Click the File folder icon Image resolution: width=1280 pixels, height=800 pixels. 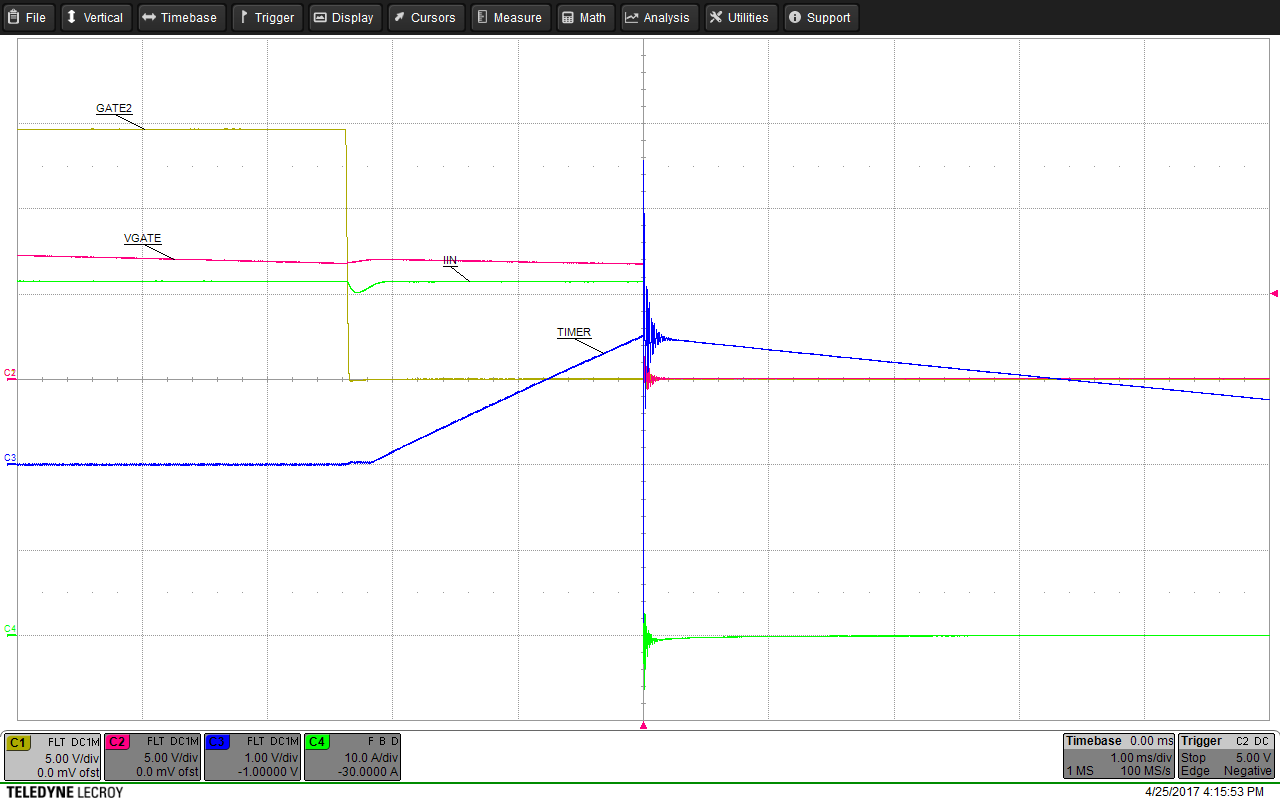point(14,17)
